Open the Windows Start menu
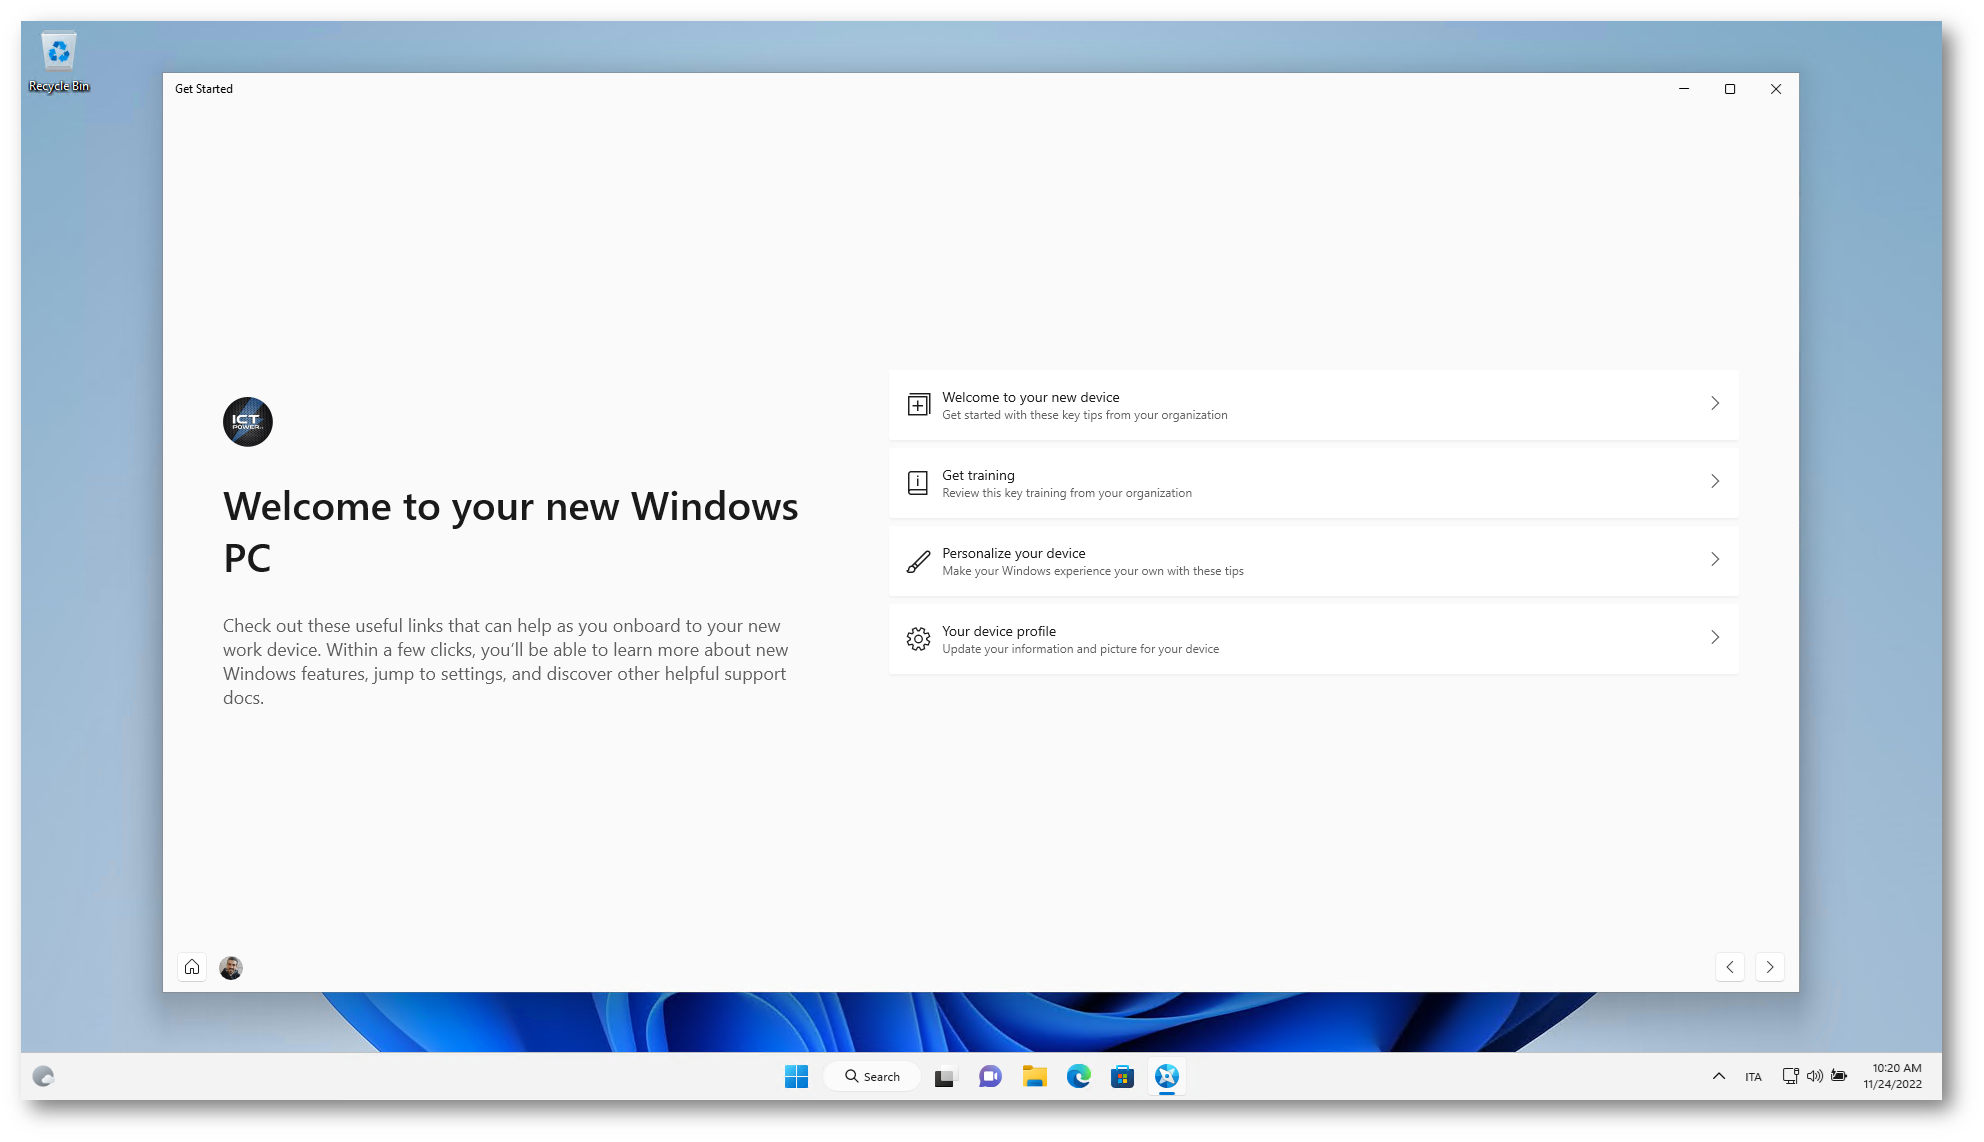 797,1076
